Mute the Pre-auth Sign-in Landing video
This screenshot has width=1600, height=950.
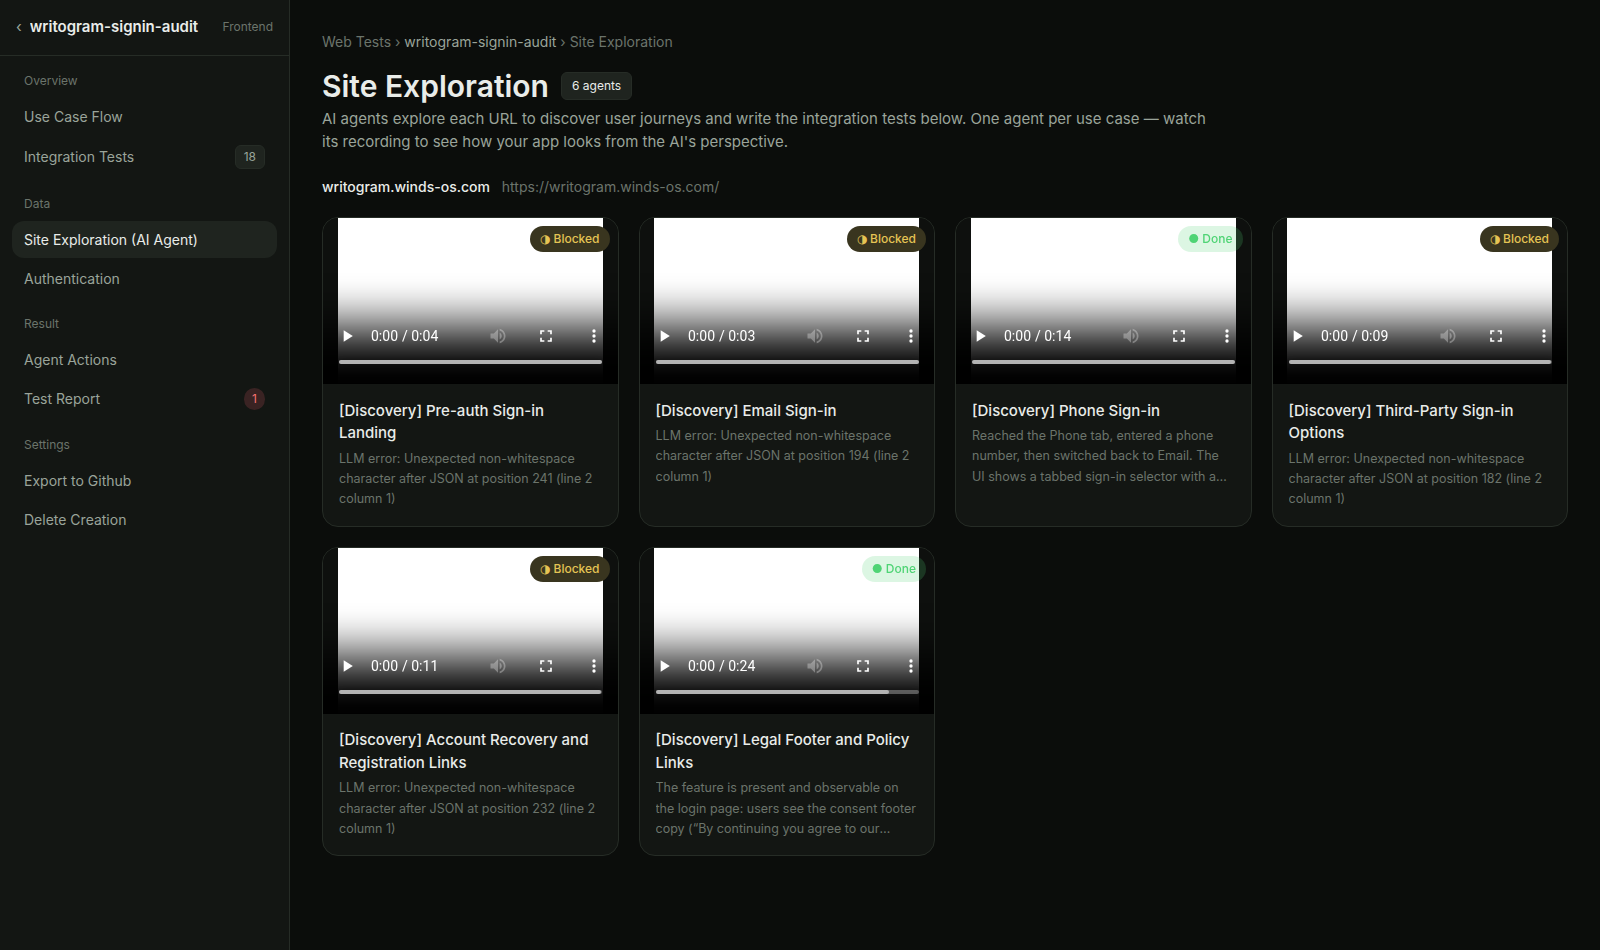click(x=498, y=336)
